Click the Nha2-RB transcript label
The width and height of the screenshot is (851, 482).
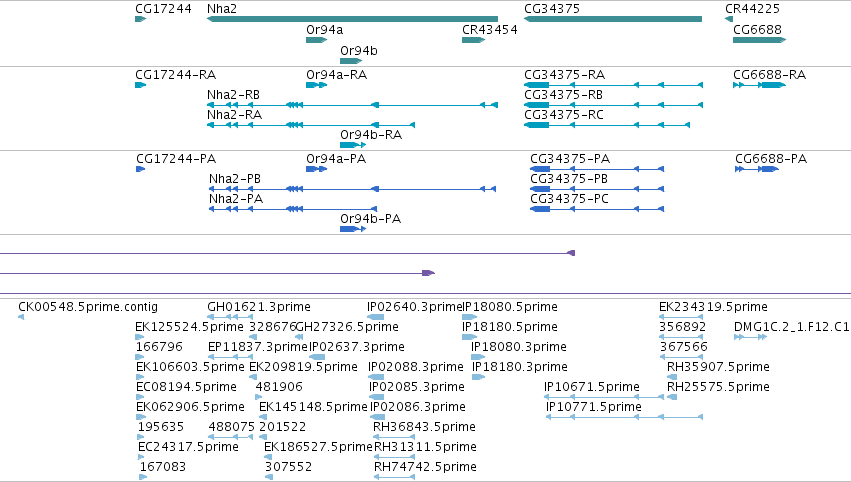coord(233,95)
